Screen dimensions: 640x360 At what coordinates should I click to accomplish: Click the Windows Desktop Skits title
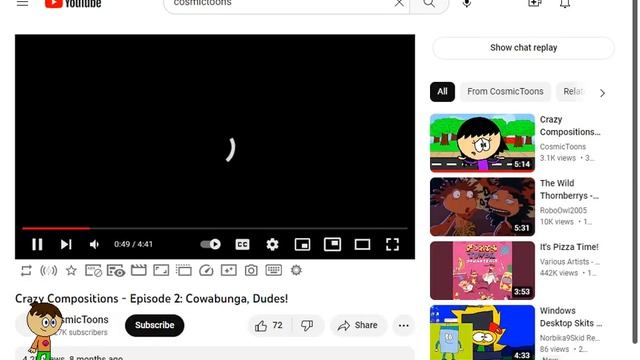pos(571,317)
